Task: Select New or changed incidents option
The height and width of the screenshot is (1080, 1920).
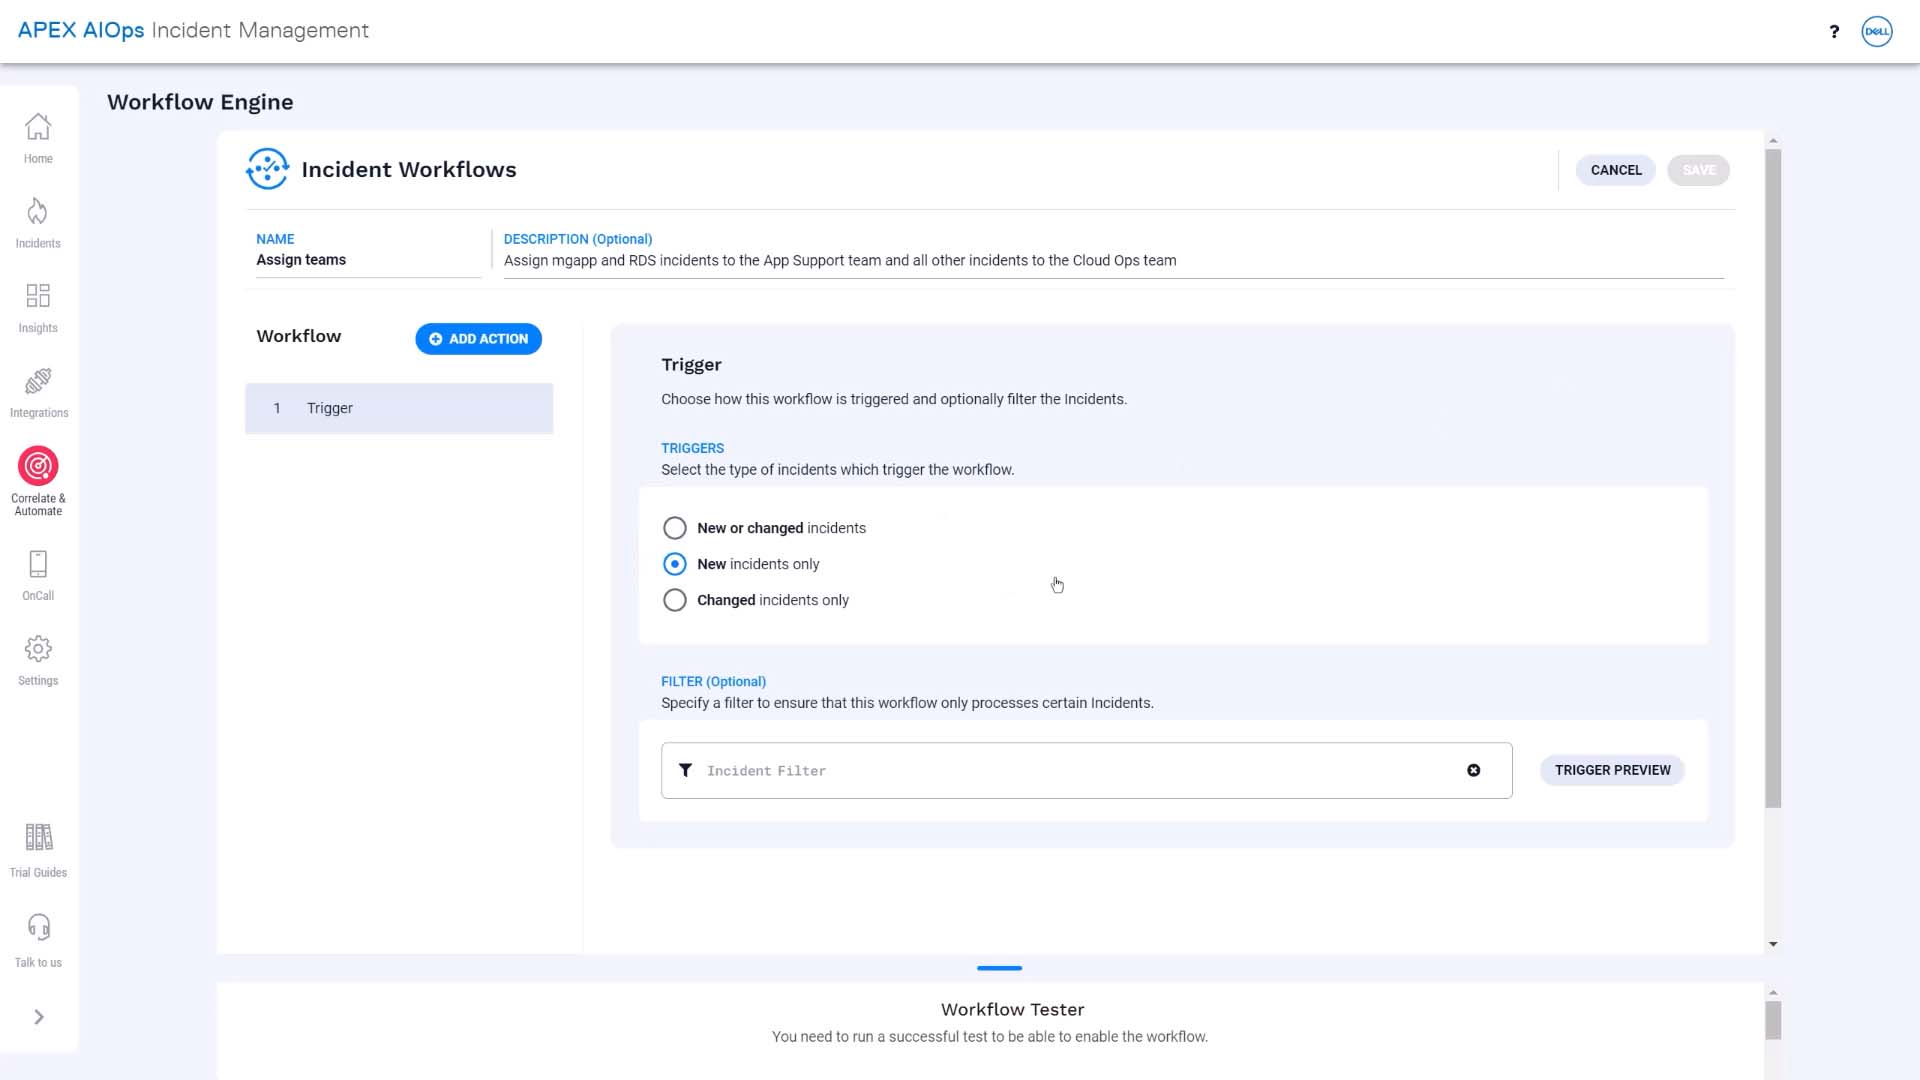Action: tap(675, 528)
